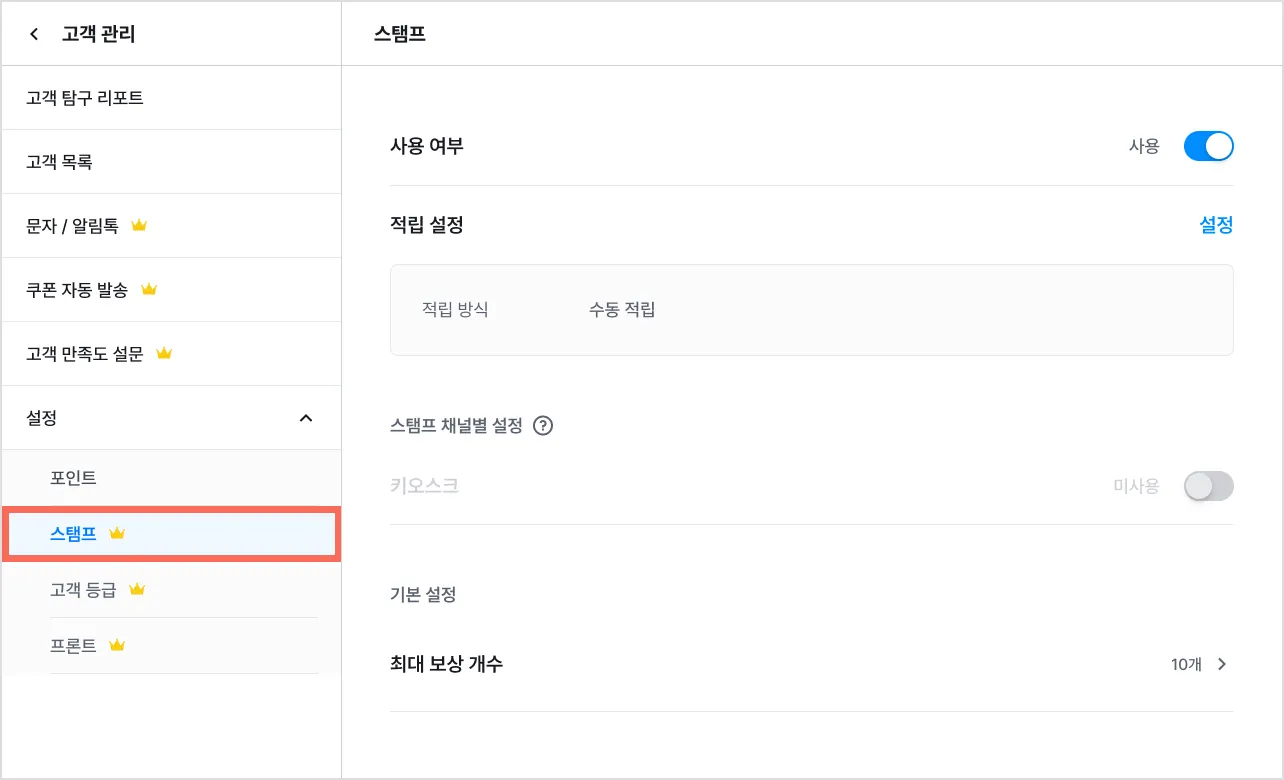Click the crown icon beside 고객 만족도 설문
This screenshot has height=780, width=1284.
tap(165, 354)
